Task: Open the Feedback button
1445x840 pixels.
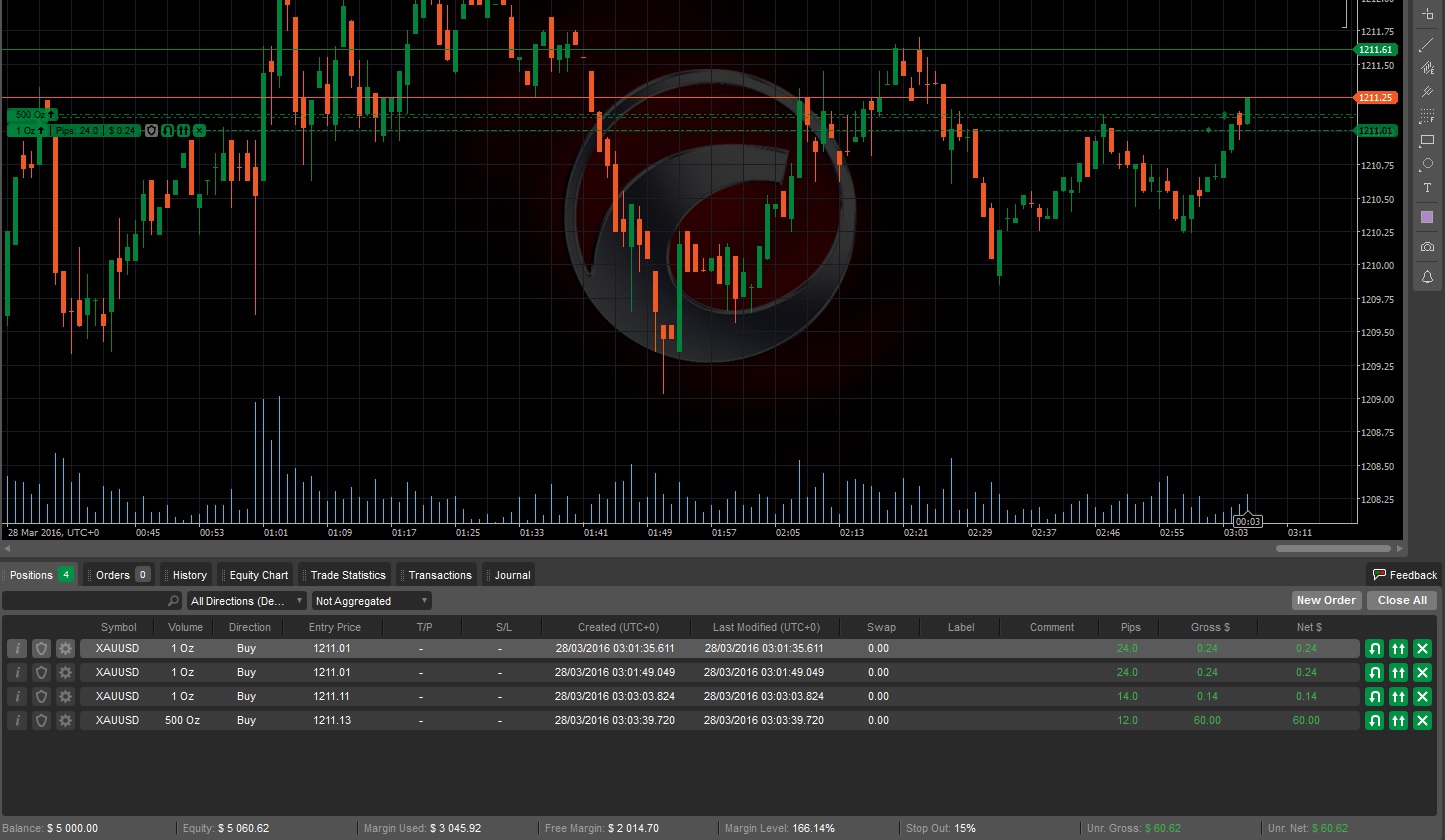Action: (x=1404, y=575)
